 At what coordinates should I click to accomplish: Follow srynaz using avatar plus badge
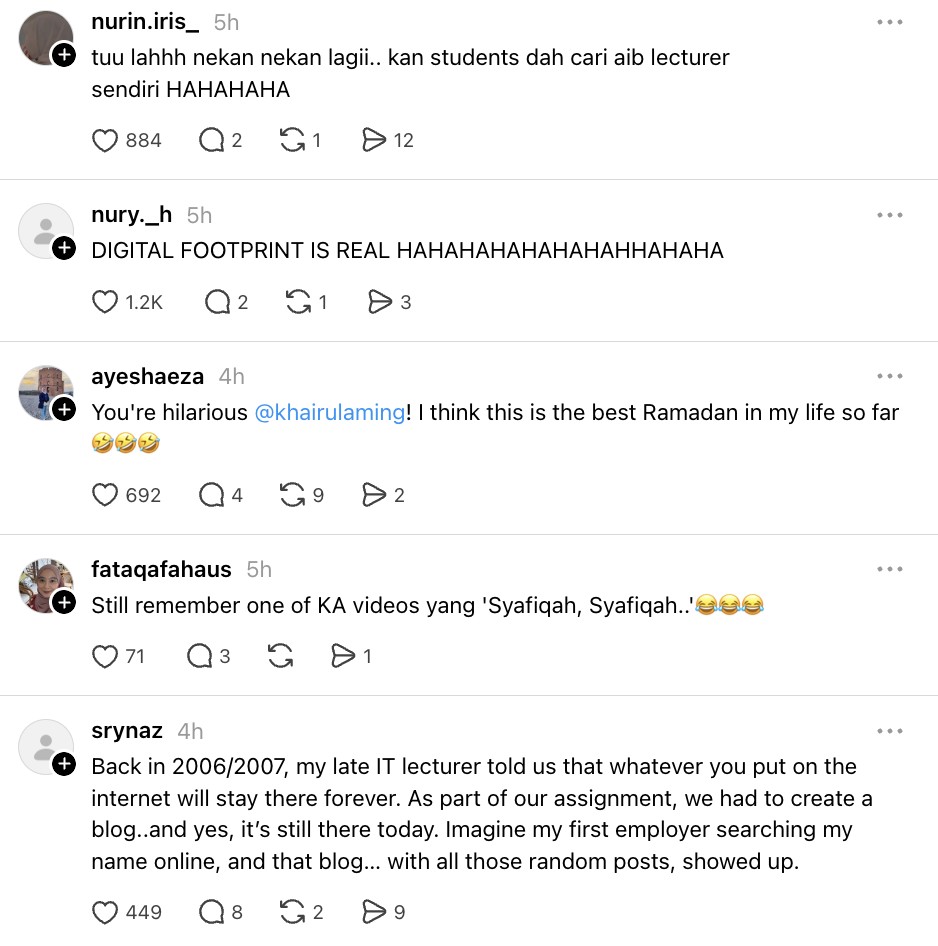coord(64,764)
